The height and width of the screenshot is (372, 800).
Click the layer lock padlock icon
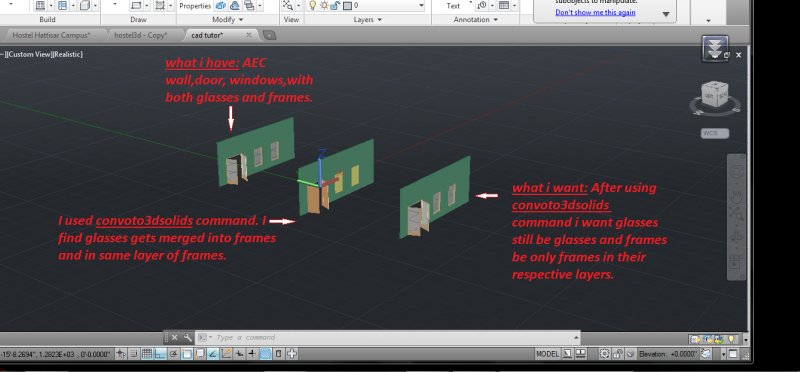[335, 6]
